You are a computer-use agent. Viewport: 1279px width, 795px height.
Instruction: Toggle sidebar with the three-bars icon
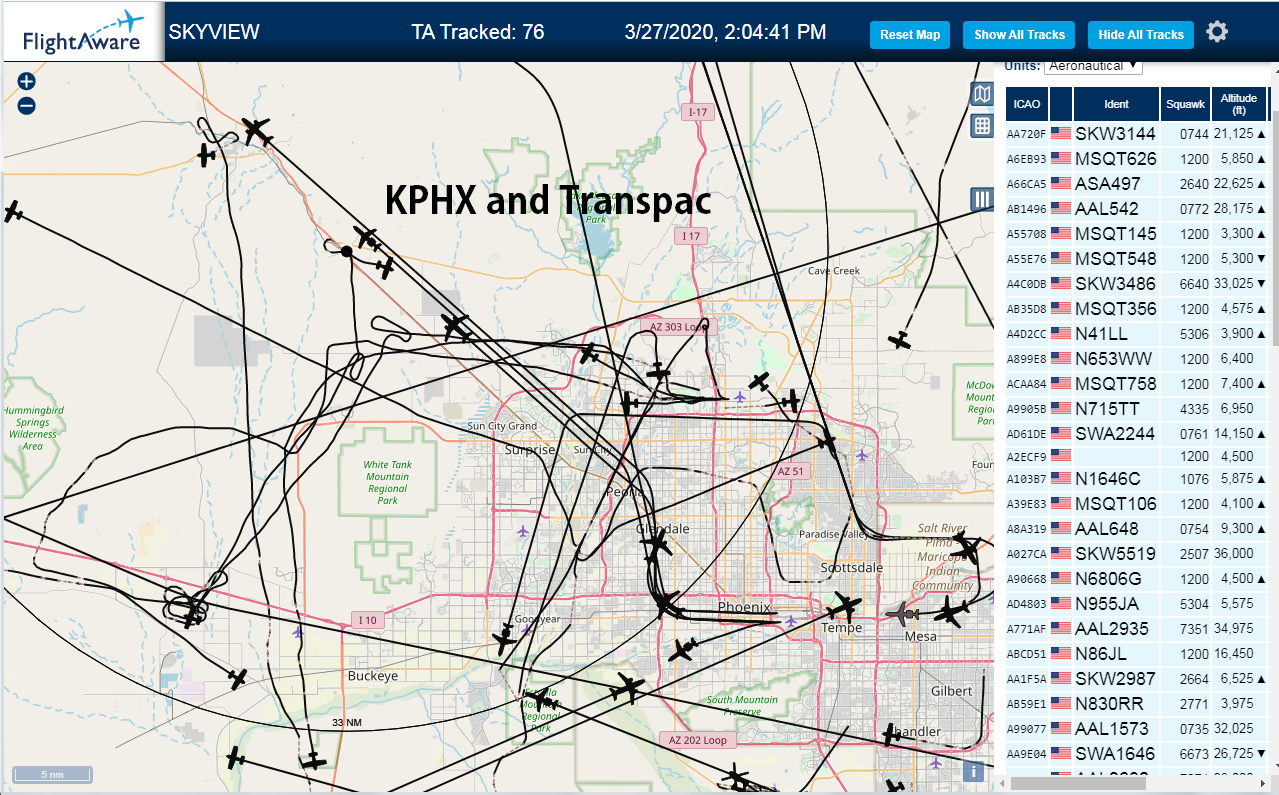point(982,199)
